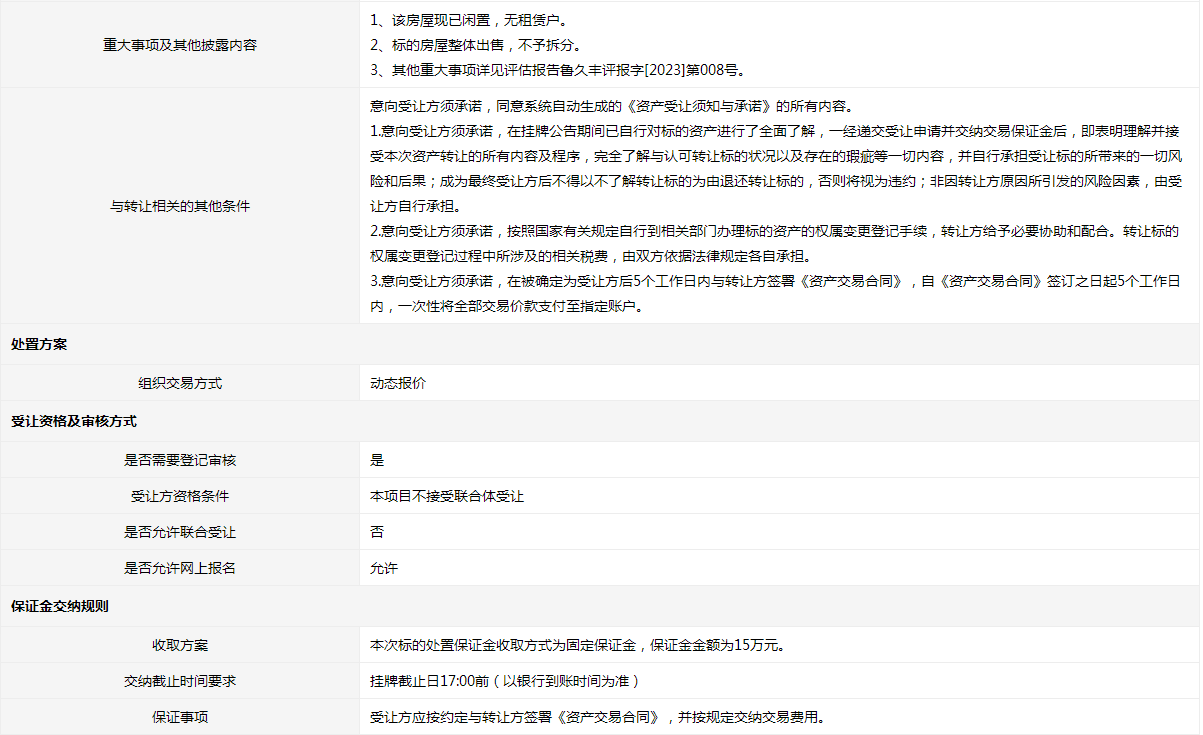Screen dimensions: 1203x735
Task: Click the 是否需要登记审核 label
Action: (180, 460)
